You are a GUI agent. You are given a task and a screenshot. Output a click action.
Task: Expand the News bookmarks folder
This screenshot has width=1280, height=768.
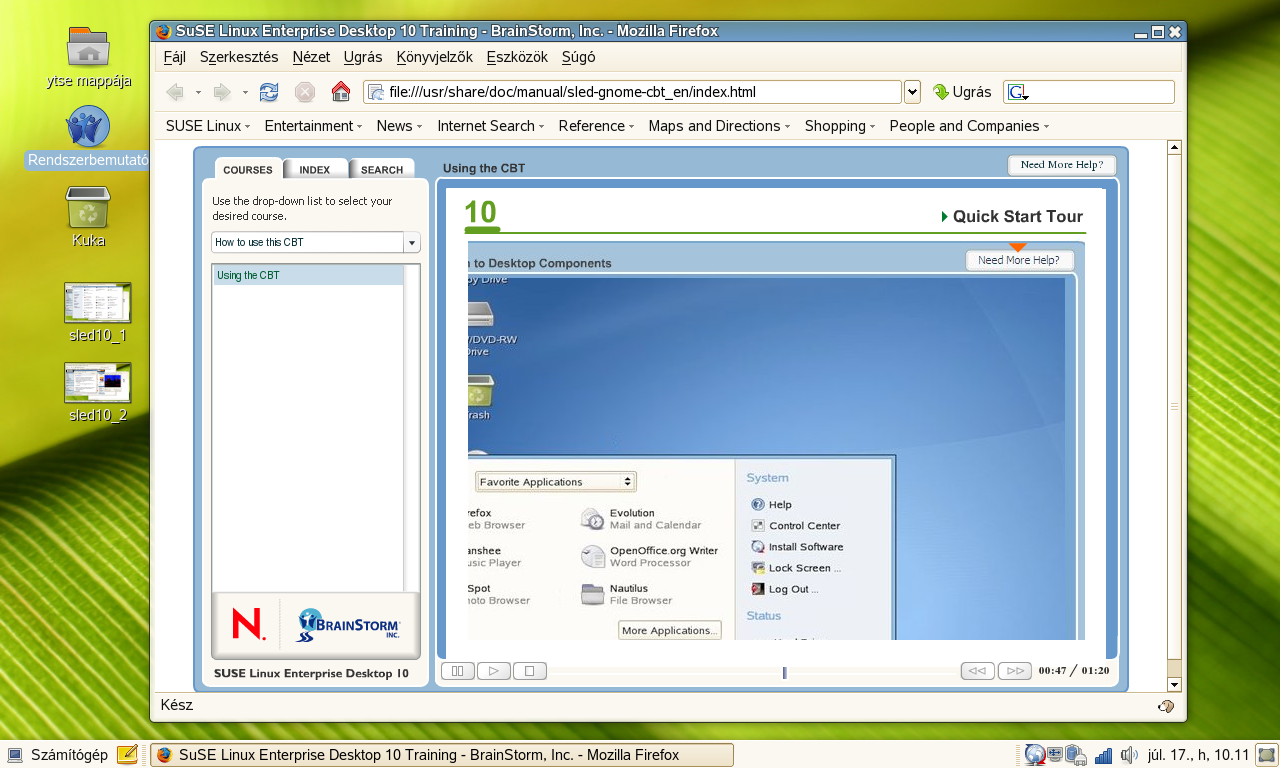tap(399, 126)
